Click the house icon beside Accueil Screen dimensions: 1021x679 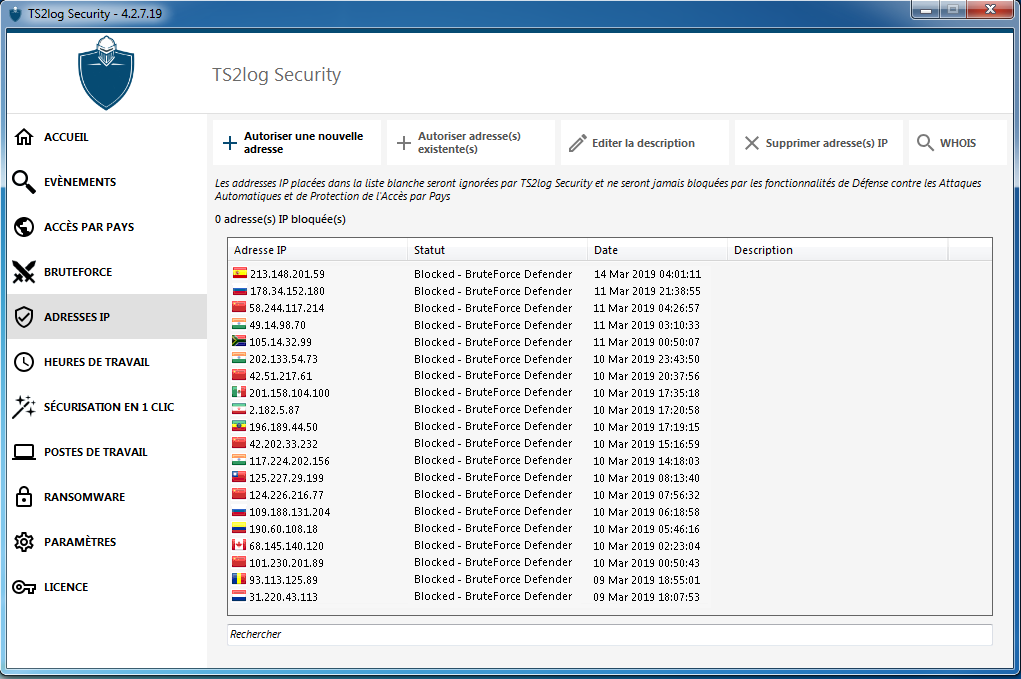[24, 137]
